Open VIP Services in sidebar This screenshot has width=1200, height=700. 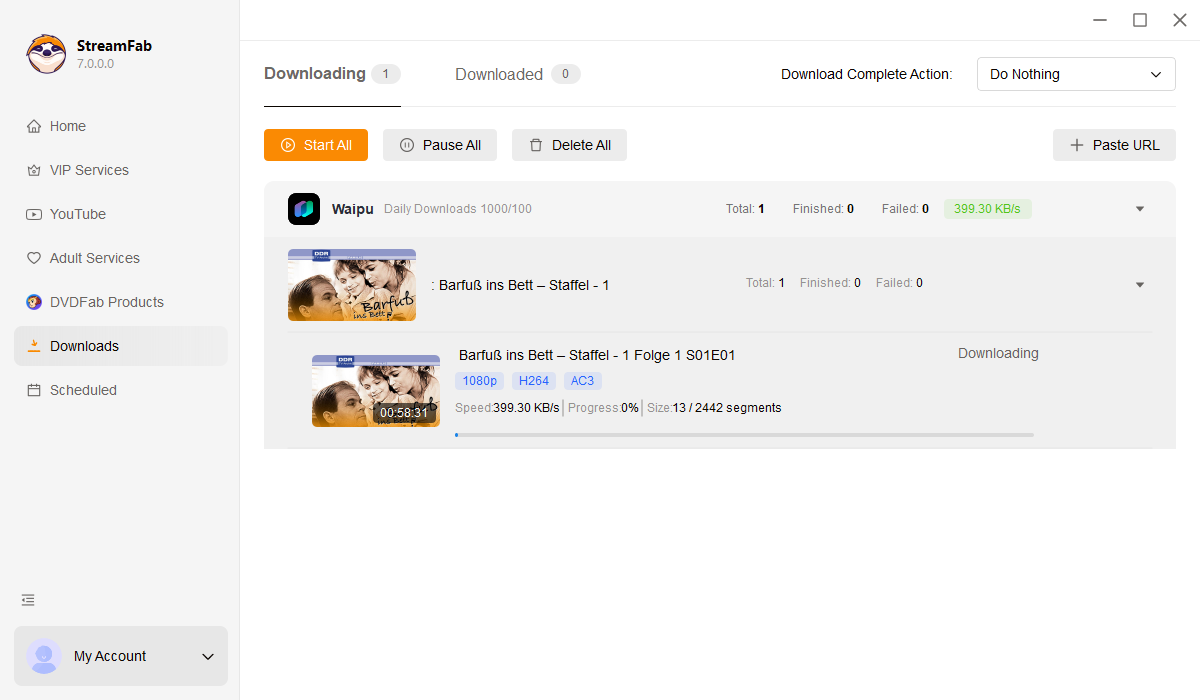point(89,170)
